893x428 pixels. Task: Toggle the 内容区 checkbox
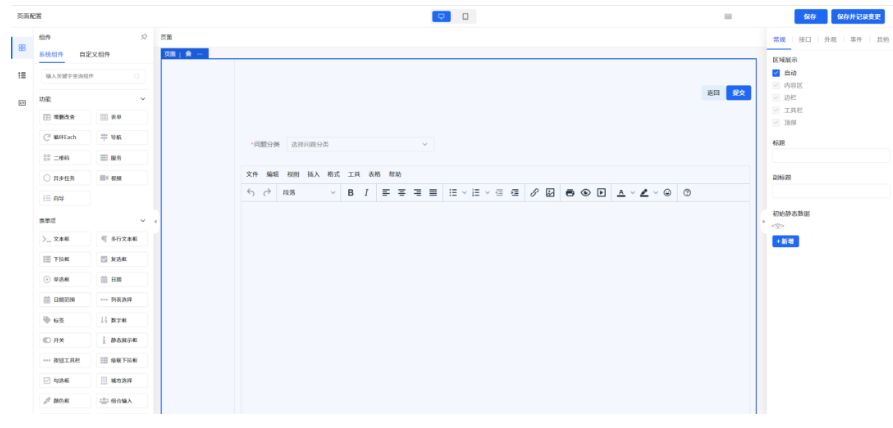click(776, 85)
